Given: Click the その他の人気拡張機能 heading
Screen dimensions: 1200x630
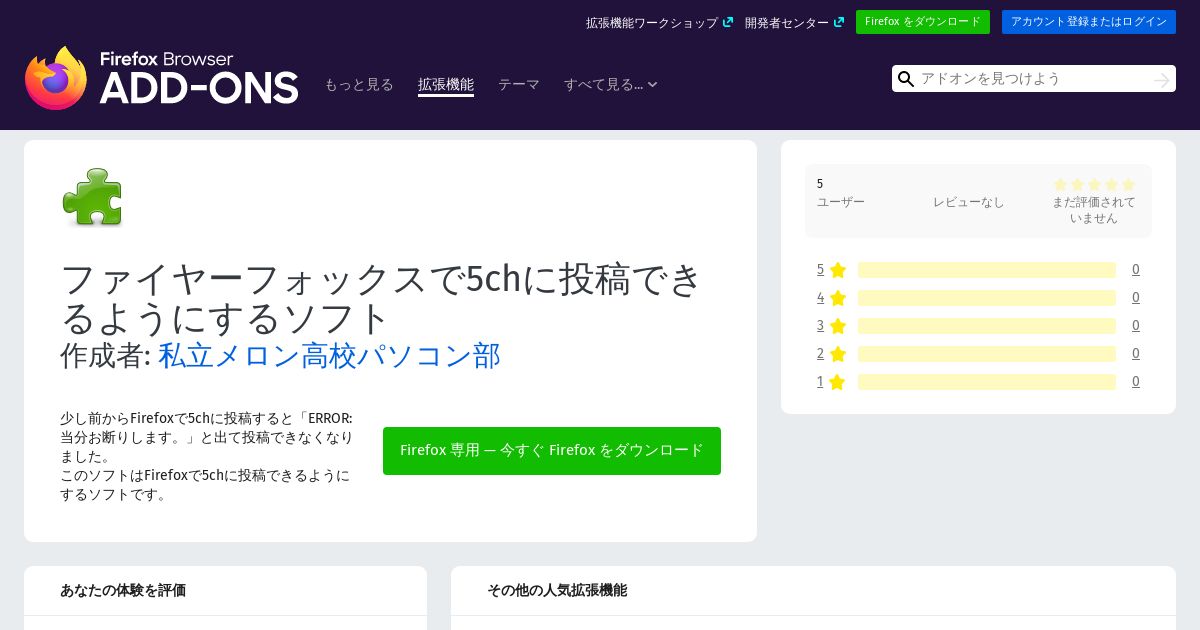Looking at the screenshot, I should coord(557,590).
